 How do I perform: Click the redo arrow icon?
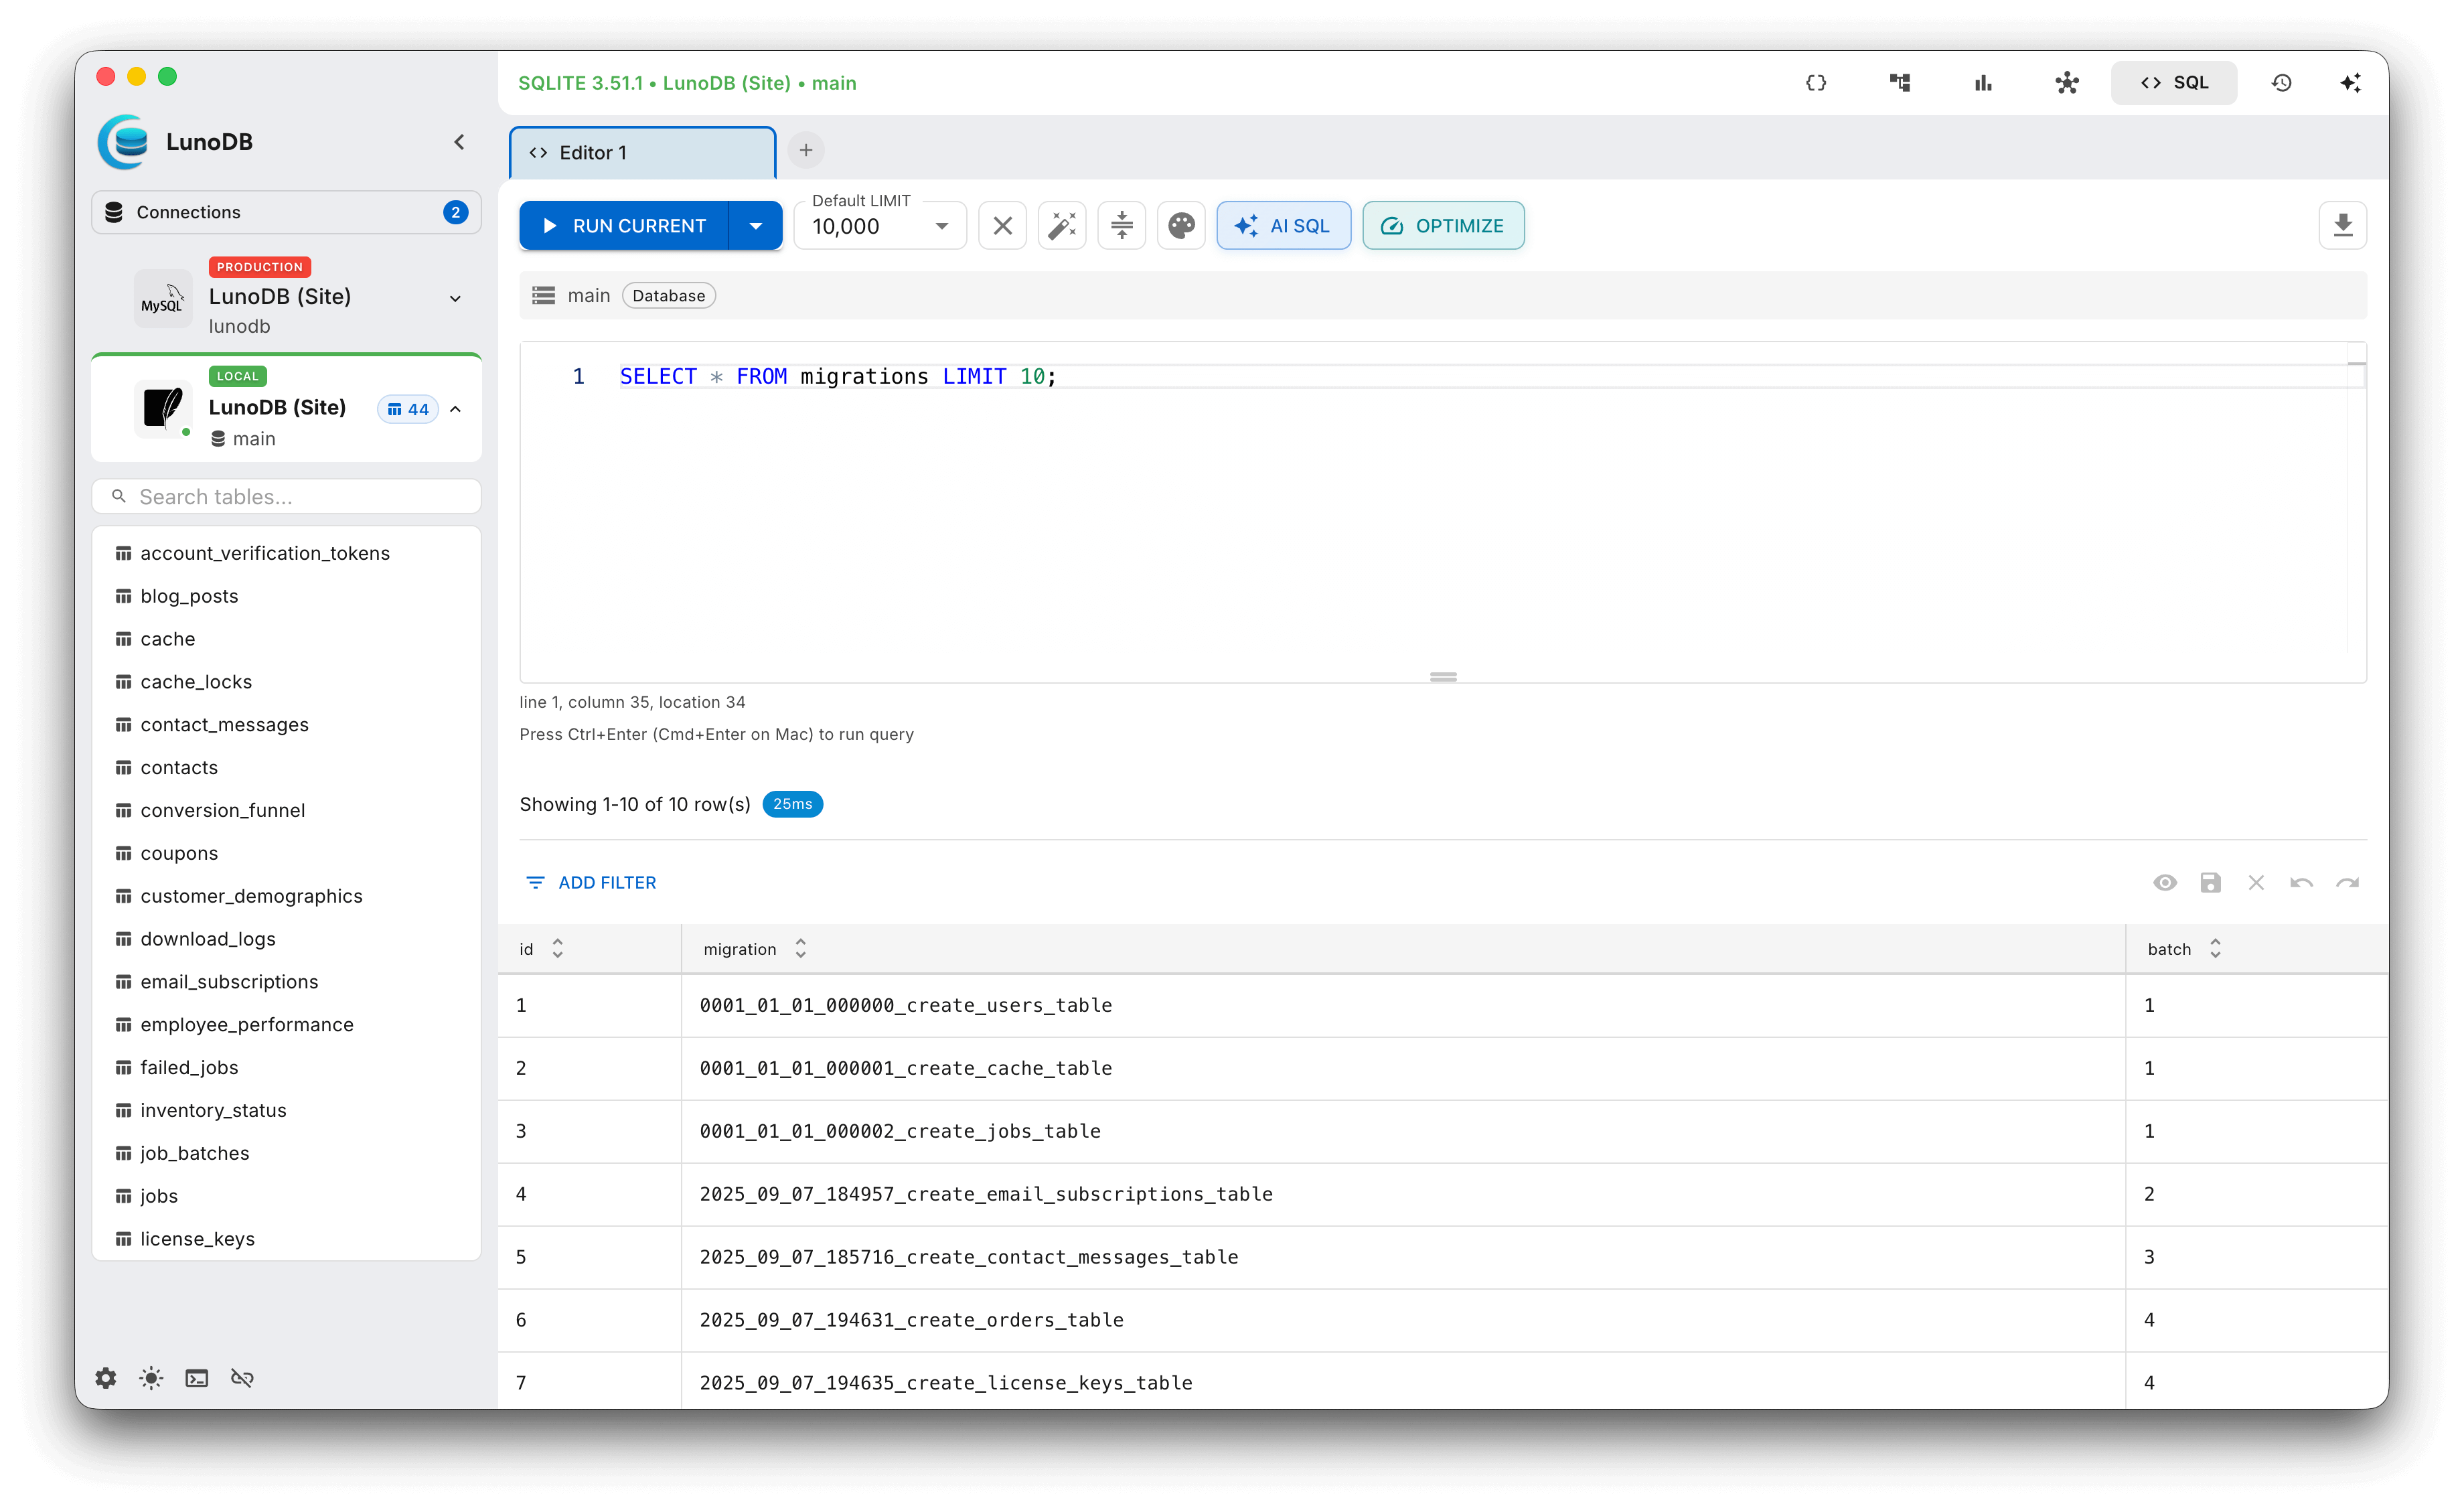(2347, 883)
